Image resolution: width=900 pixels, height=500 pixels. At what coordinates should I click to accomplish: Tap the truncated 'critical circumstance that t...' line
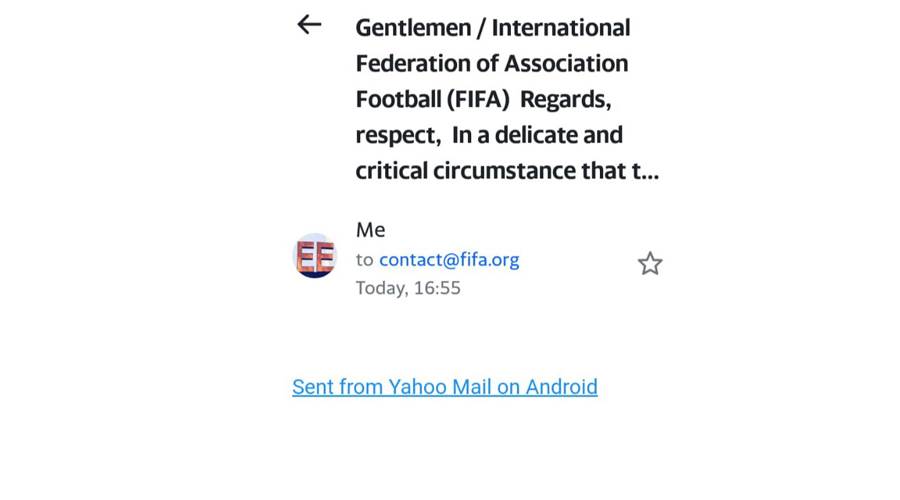tap(507, 171)
